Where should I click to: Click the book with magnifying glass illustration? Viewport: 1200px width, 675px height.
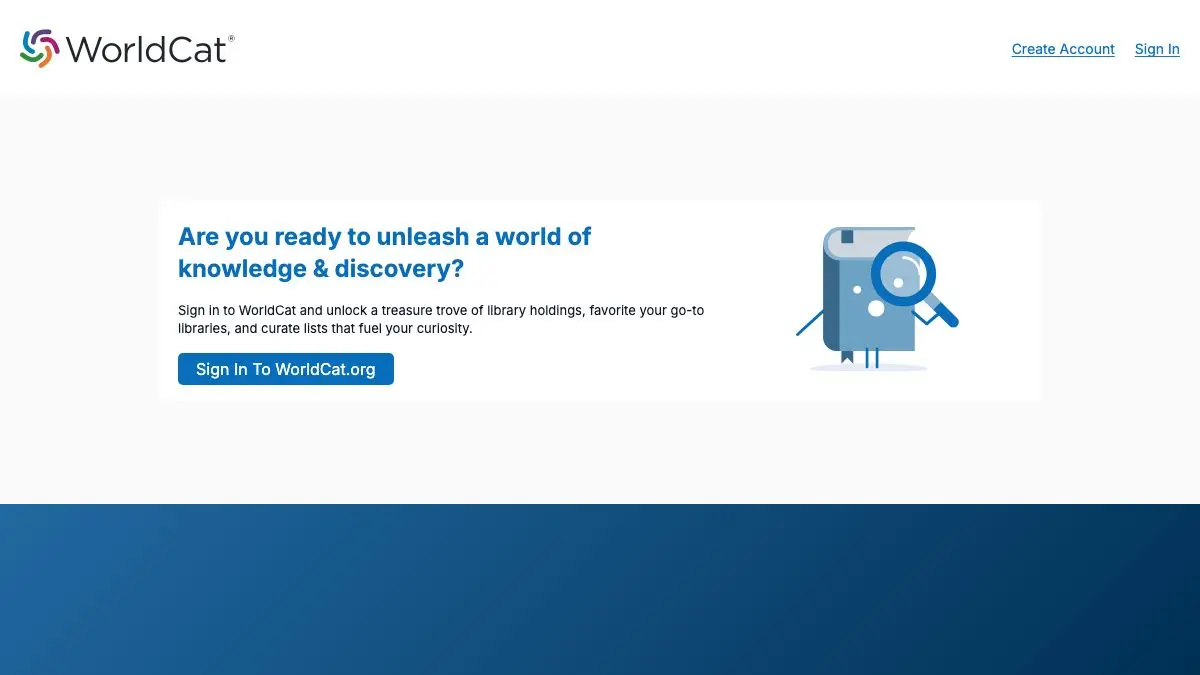click(x=877, y=298)
